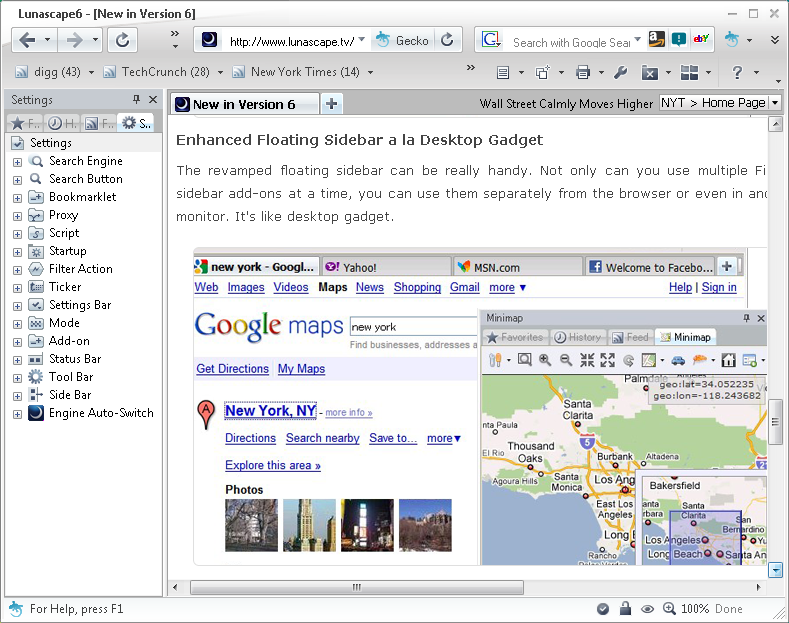Select the New in Version 6 tab
This screenshot has height=623, width=789.
point(244,104)
